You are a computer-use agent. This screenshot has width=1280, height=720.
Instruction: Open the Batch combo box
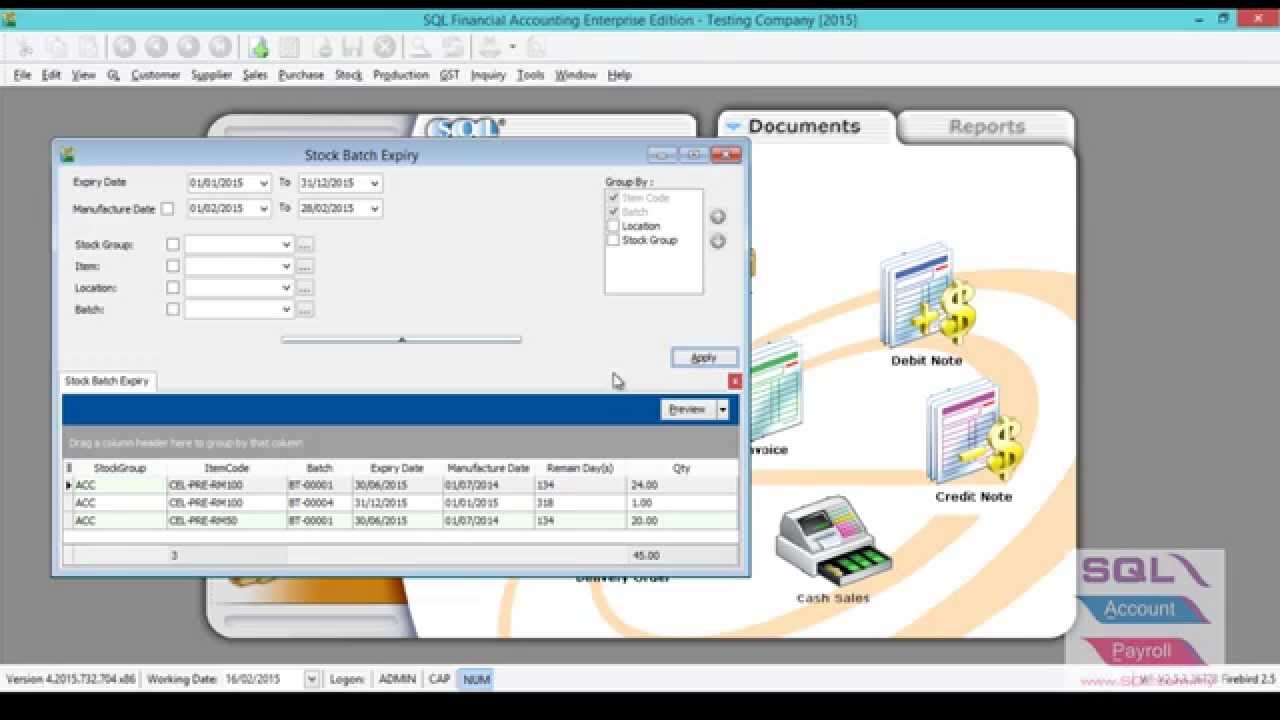[x=286, y=310]
